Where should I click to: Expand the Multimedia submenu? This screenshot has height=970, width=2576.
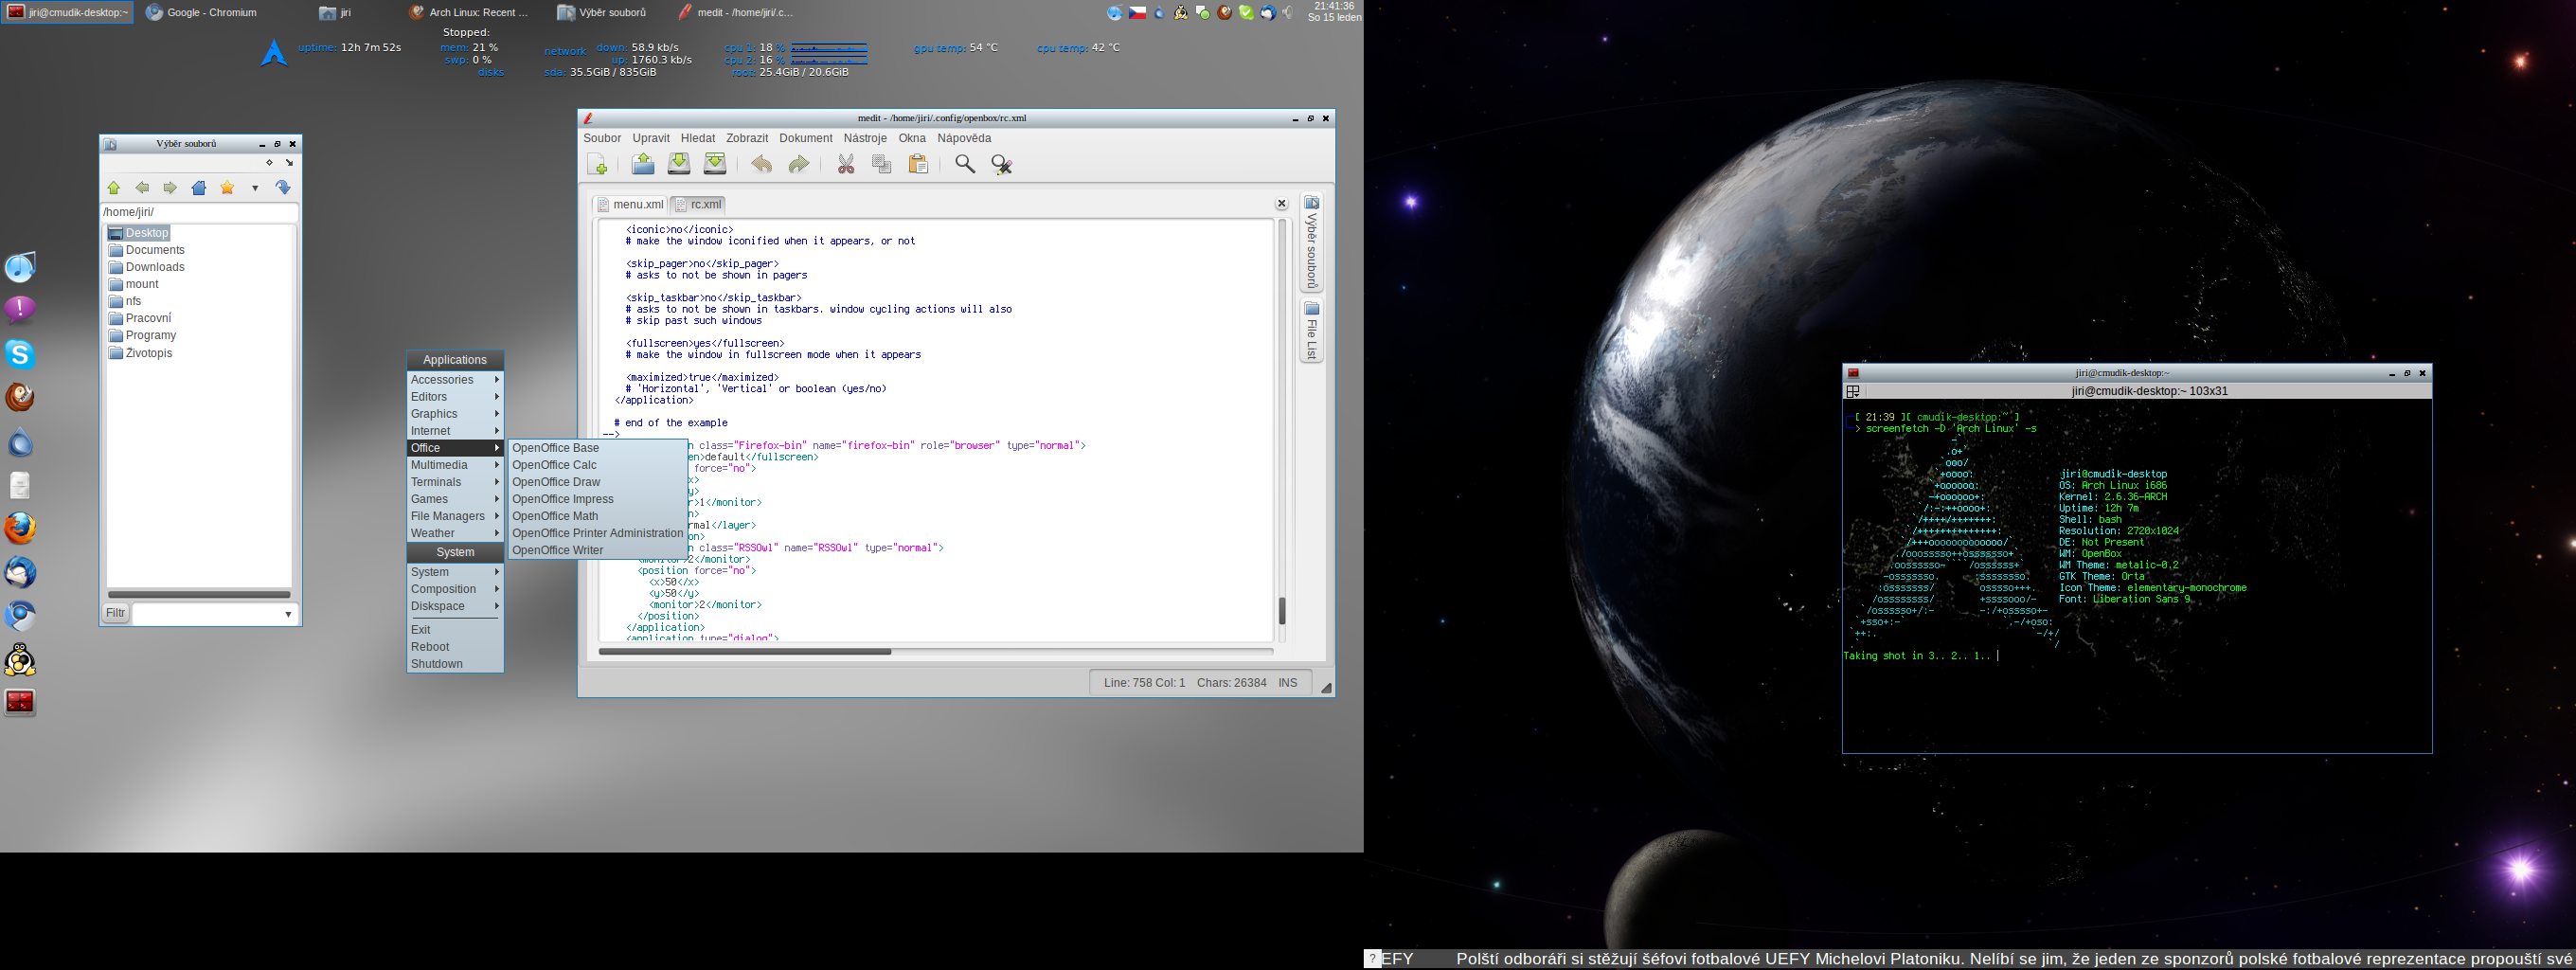(455, 465)
